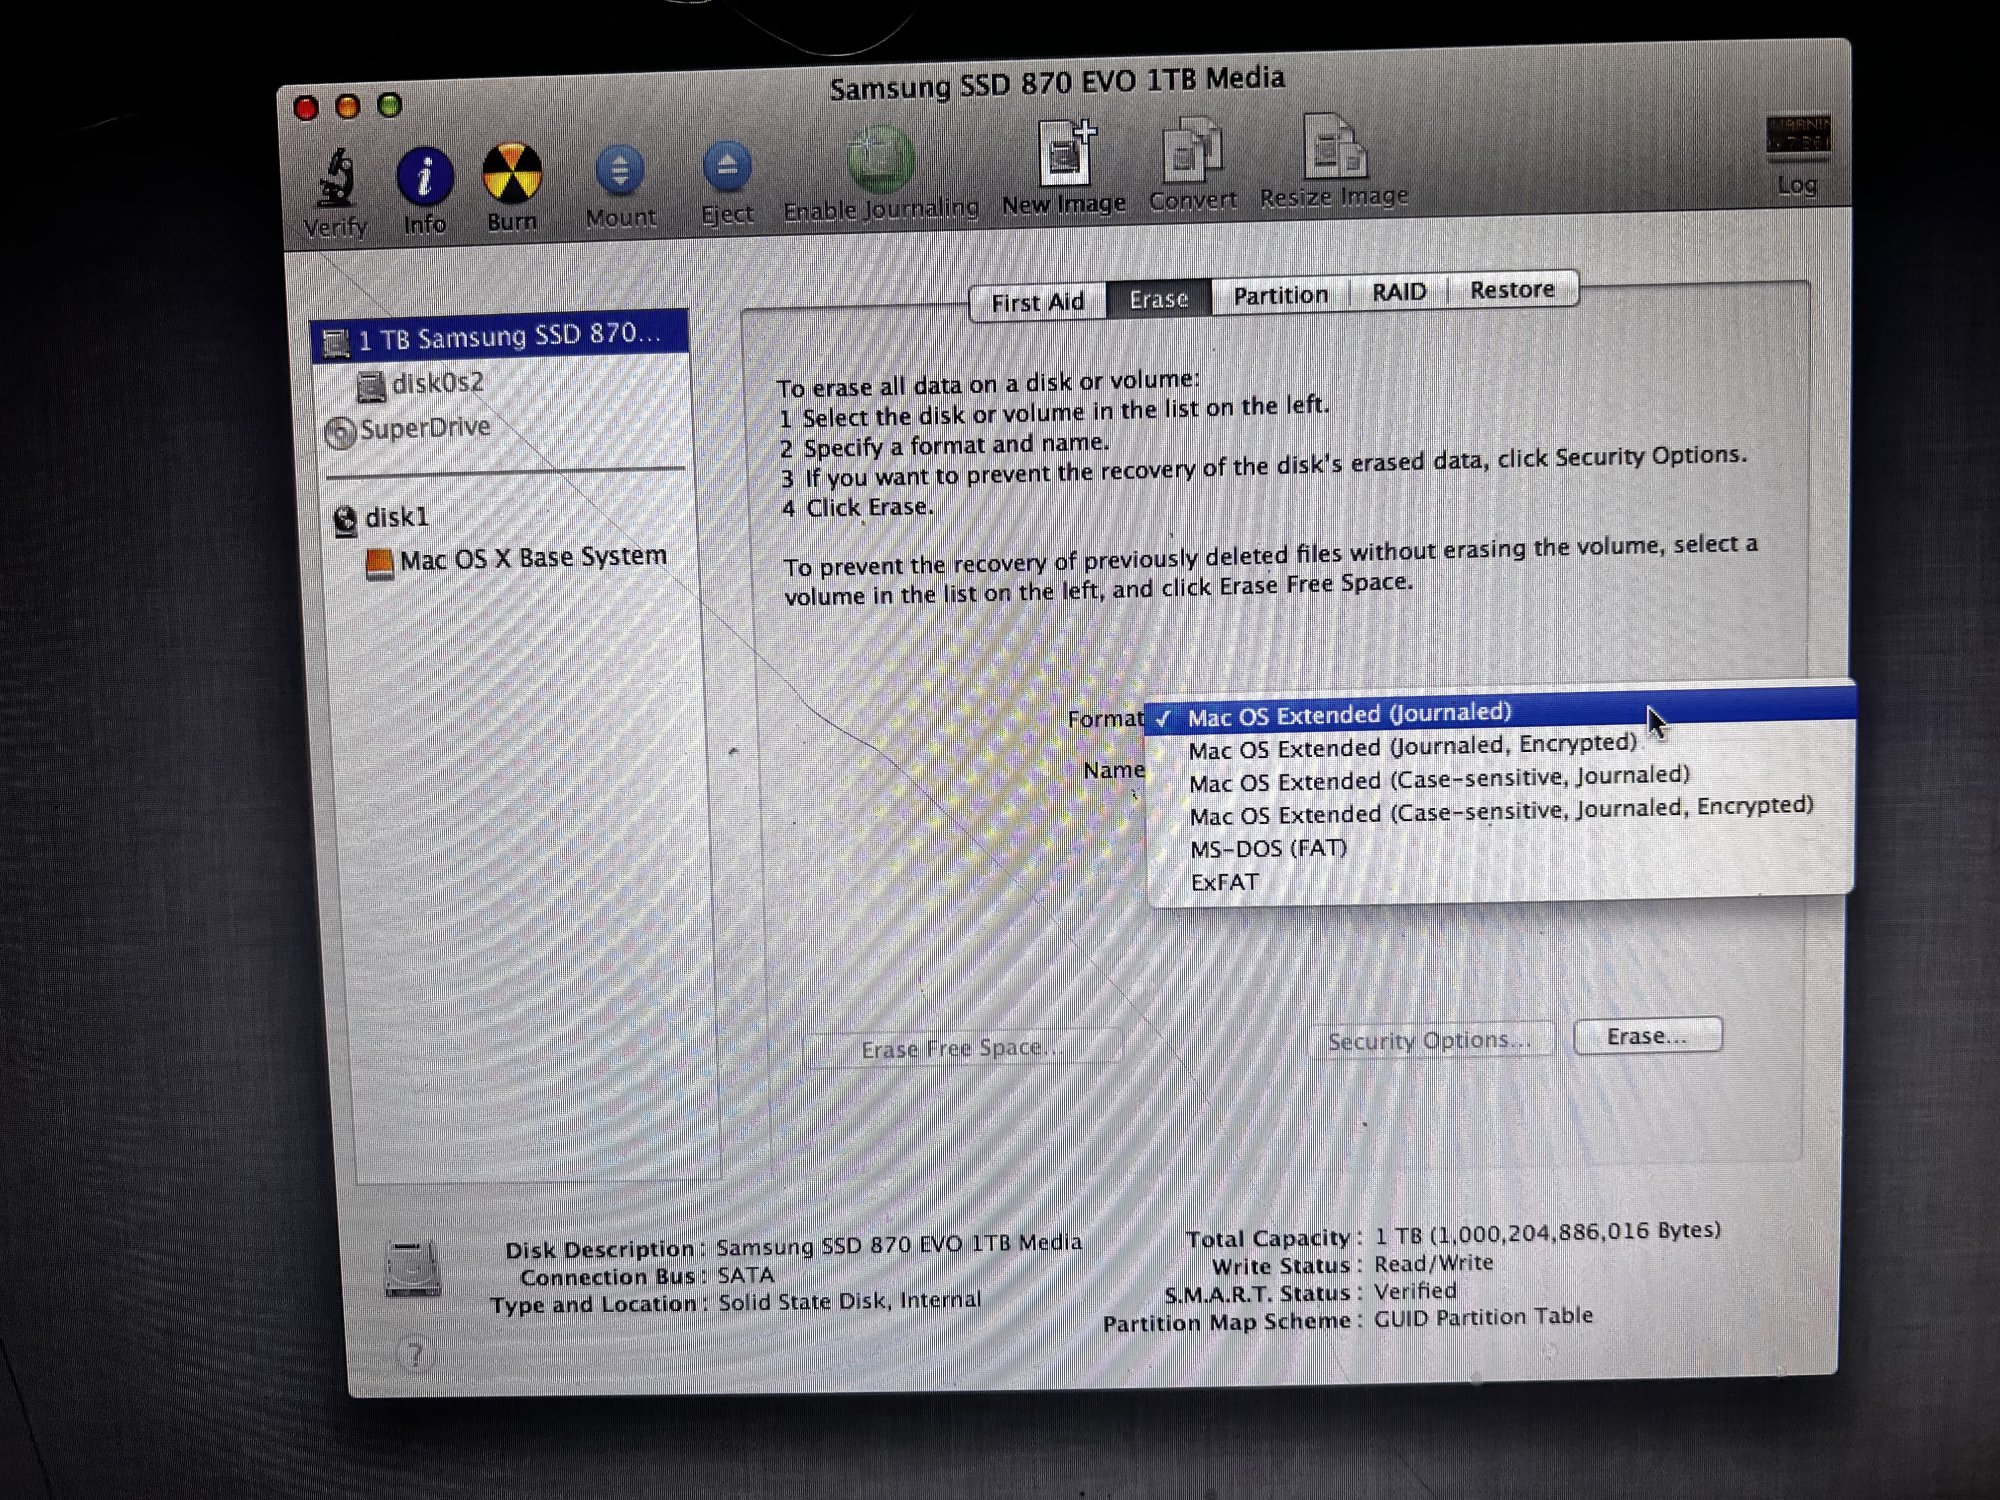Open the Info toolbar icon
The width and height of the screenshot is (2000, 1500).
[x=425, y=177]
